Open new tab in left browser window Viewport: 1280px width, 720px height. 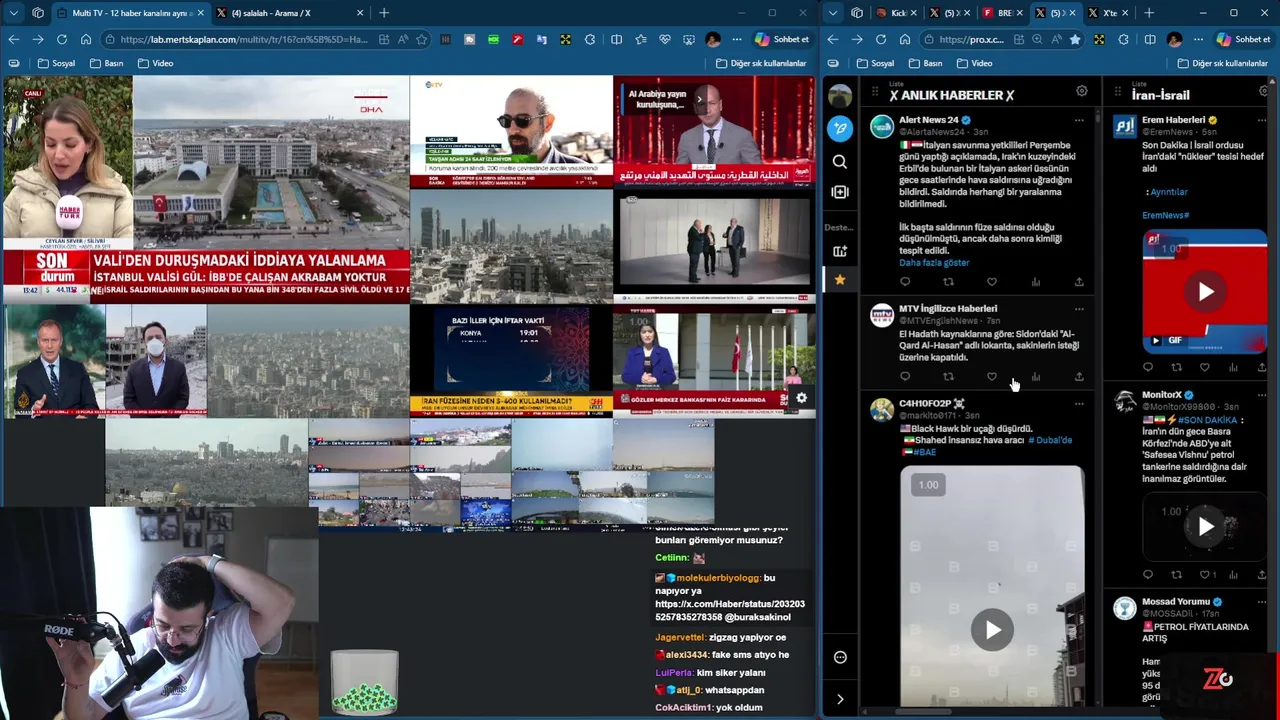point(384,13)
